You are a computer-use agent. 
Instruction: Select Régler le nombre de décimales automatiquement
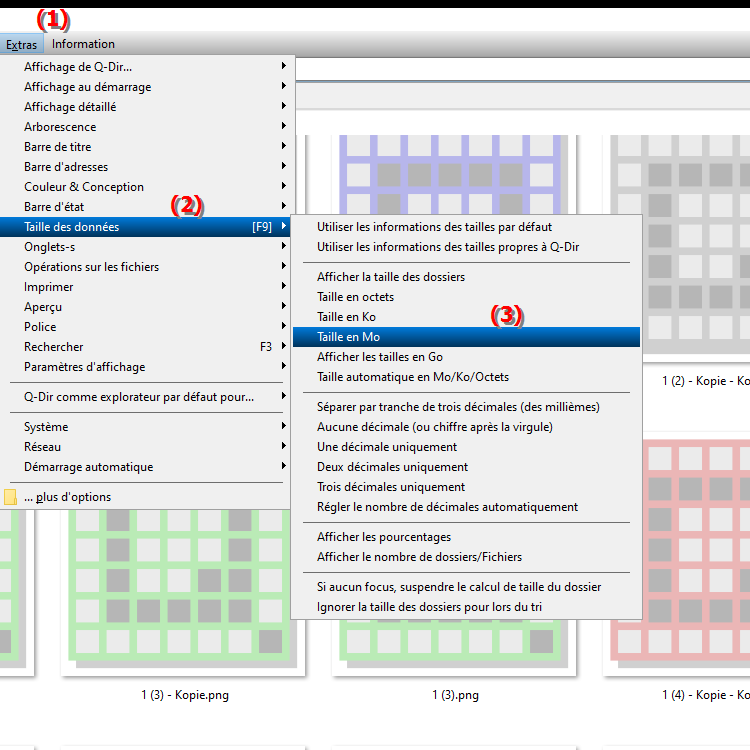pos(466,507)
